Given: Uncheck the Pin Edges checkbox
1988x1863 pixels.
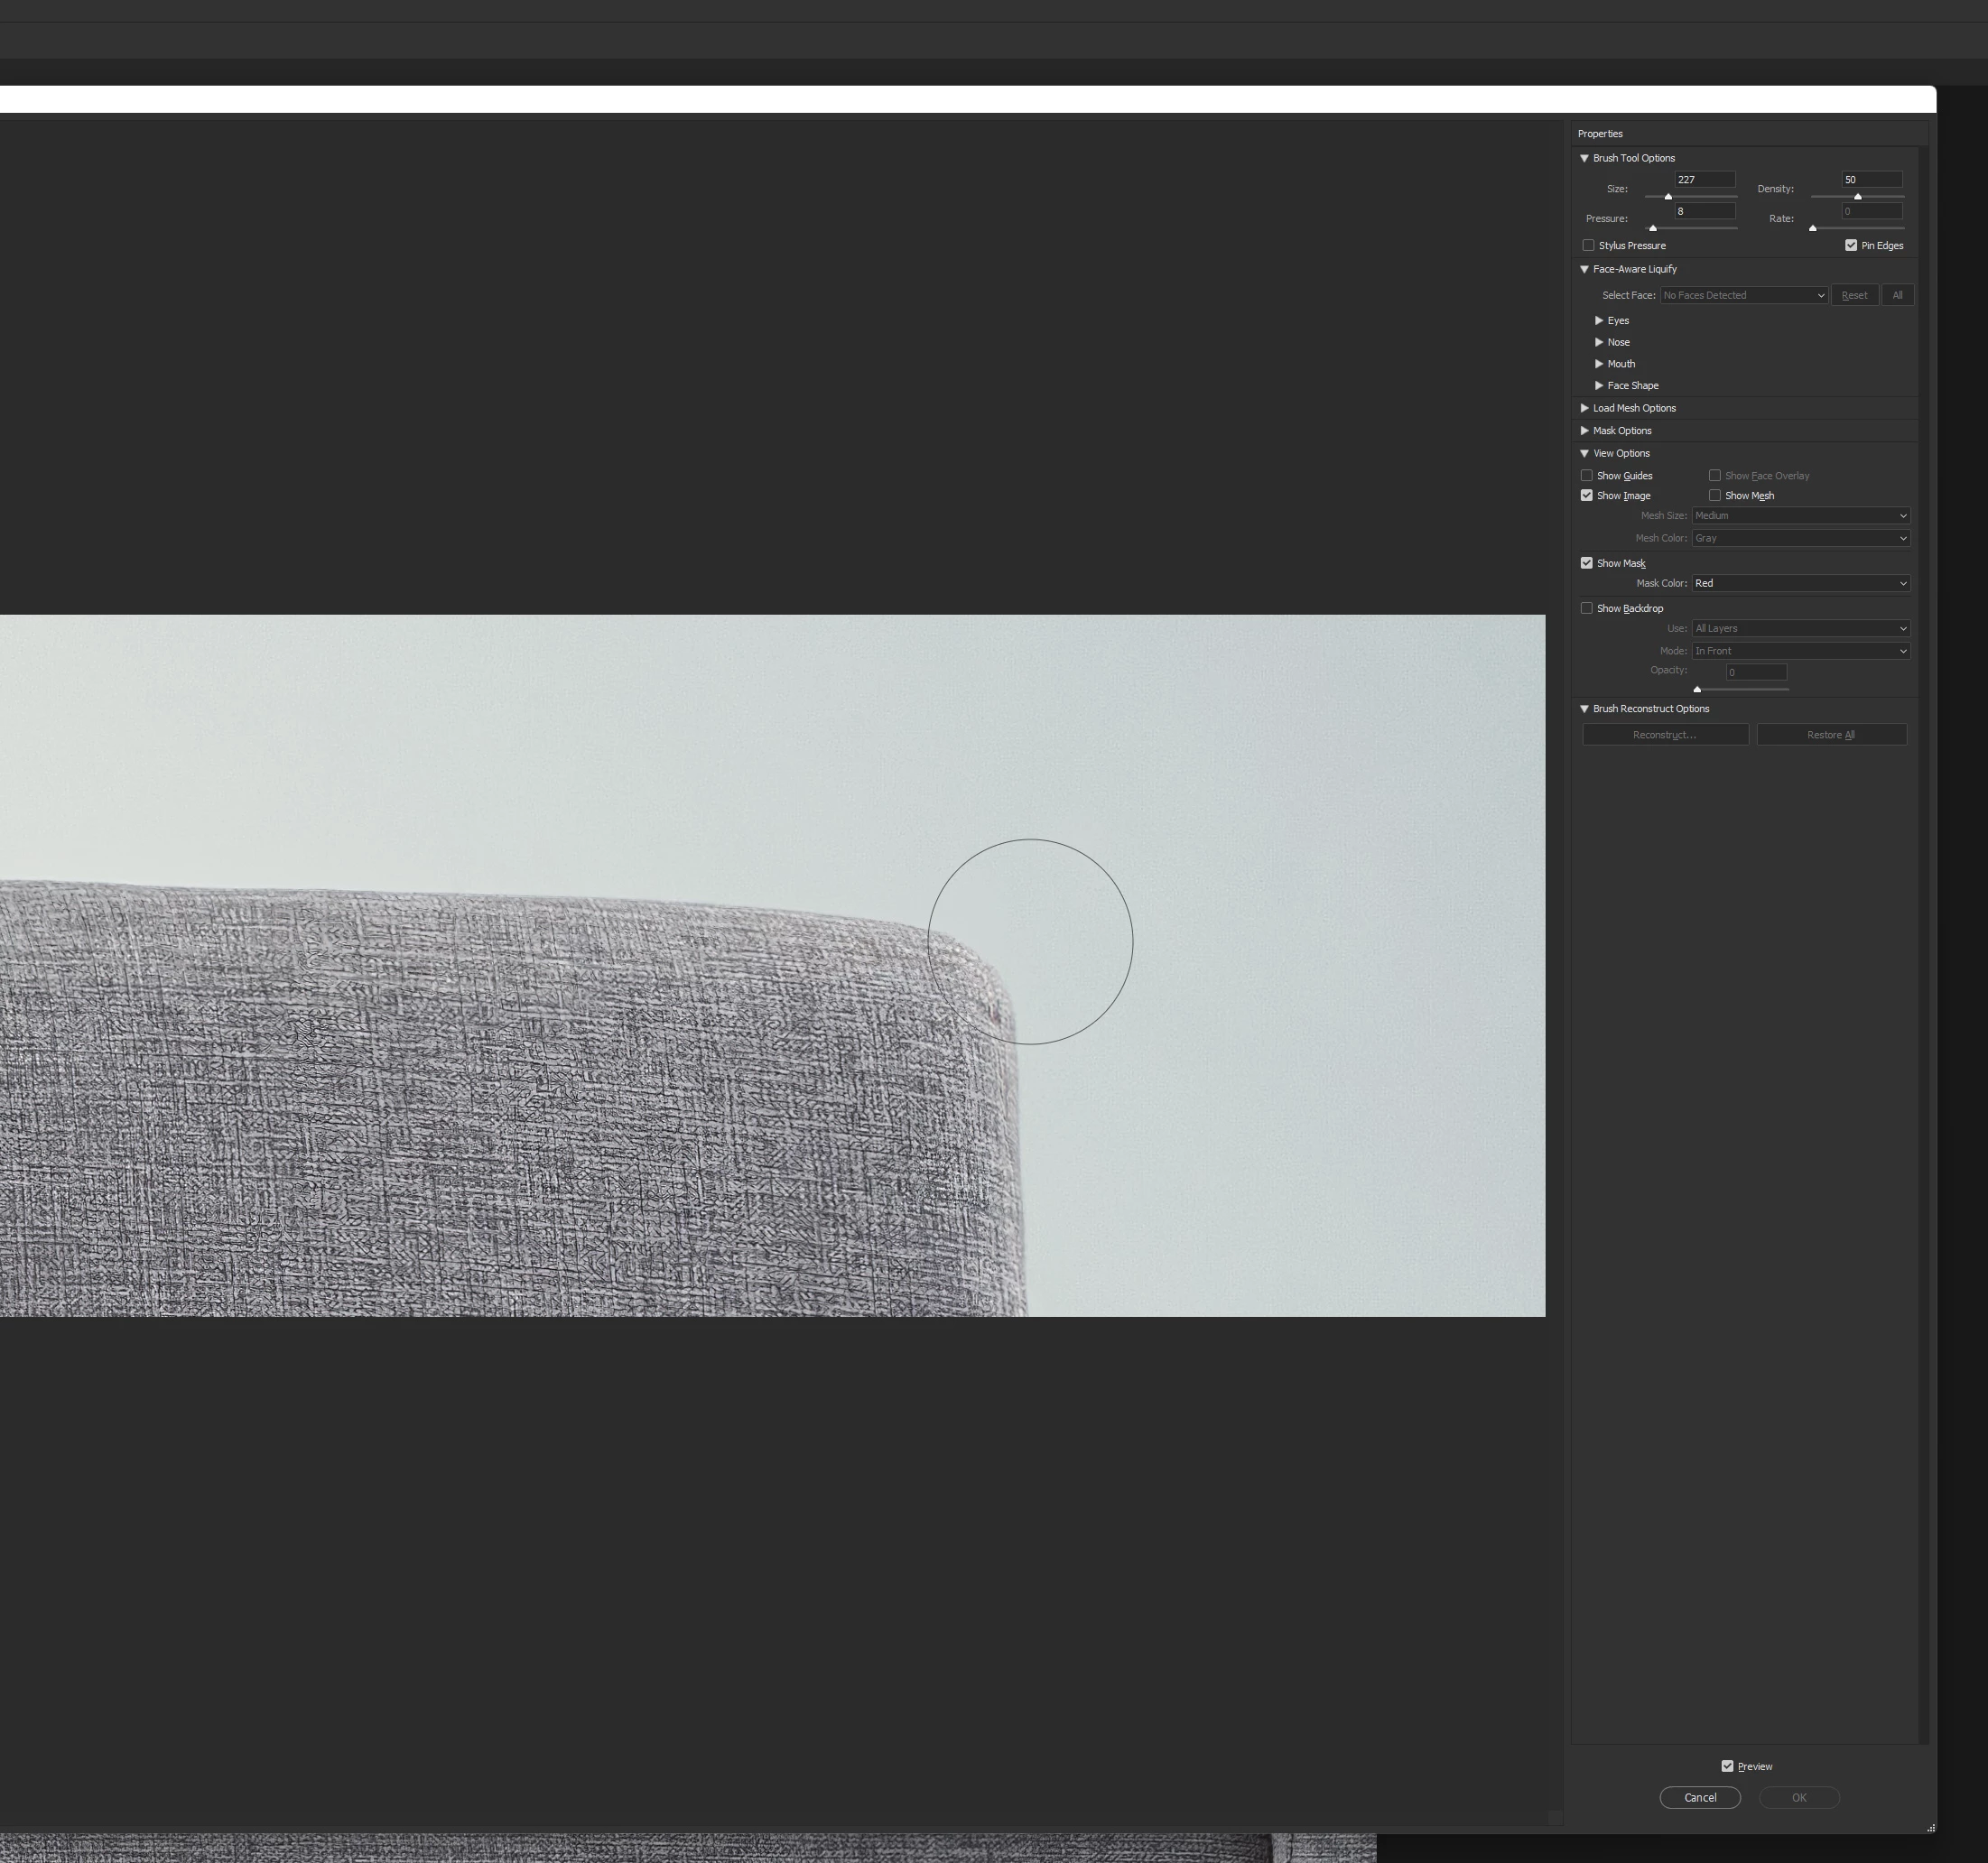Looking at the screenshot, I should click(x=1851, y=246).
